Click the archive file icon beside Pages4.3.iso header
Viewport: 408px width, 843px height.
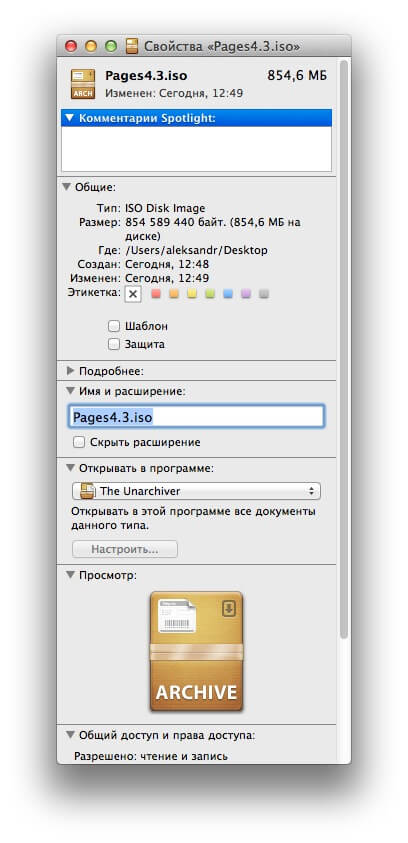pyautogui.click(x=83, y=83)
